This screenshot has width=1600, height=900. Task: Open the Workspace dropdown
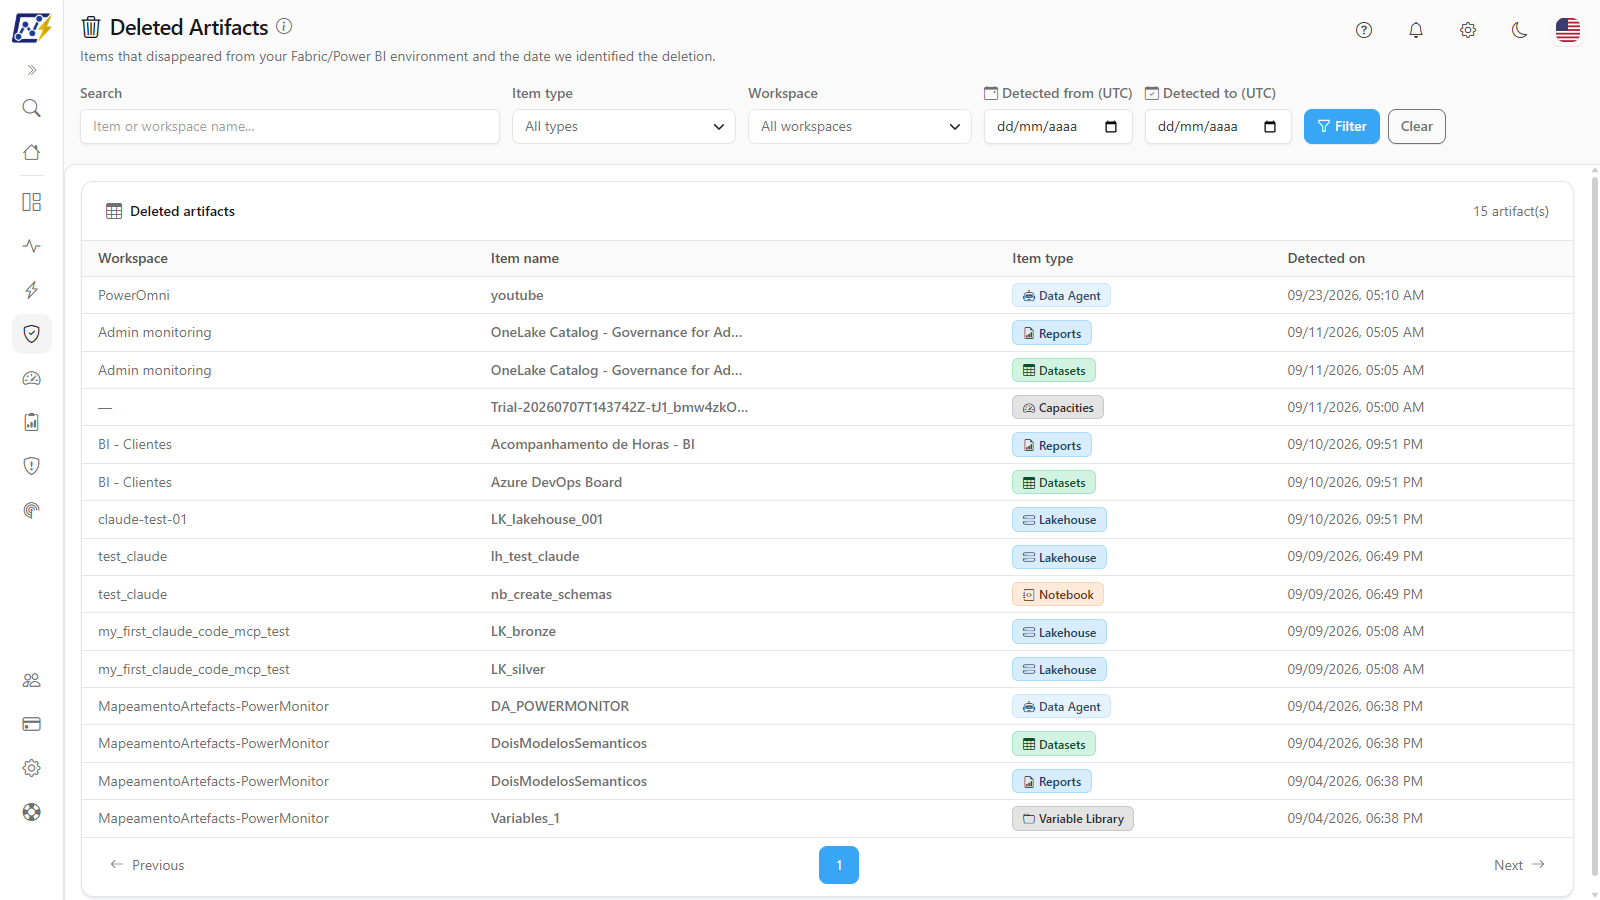click(860, 126)
